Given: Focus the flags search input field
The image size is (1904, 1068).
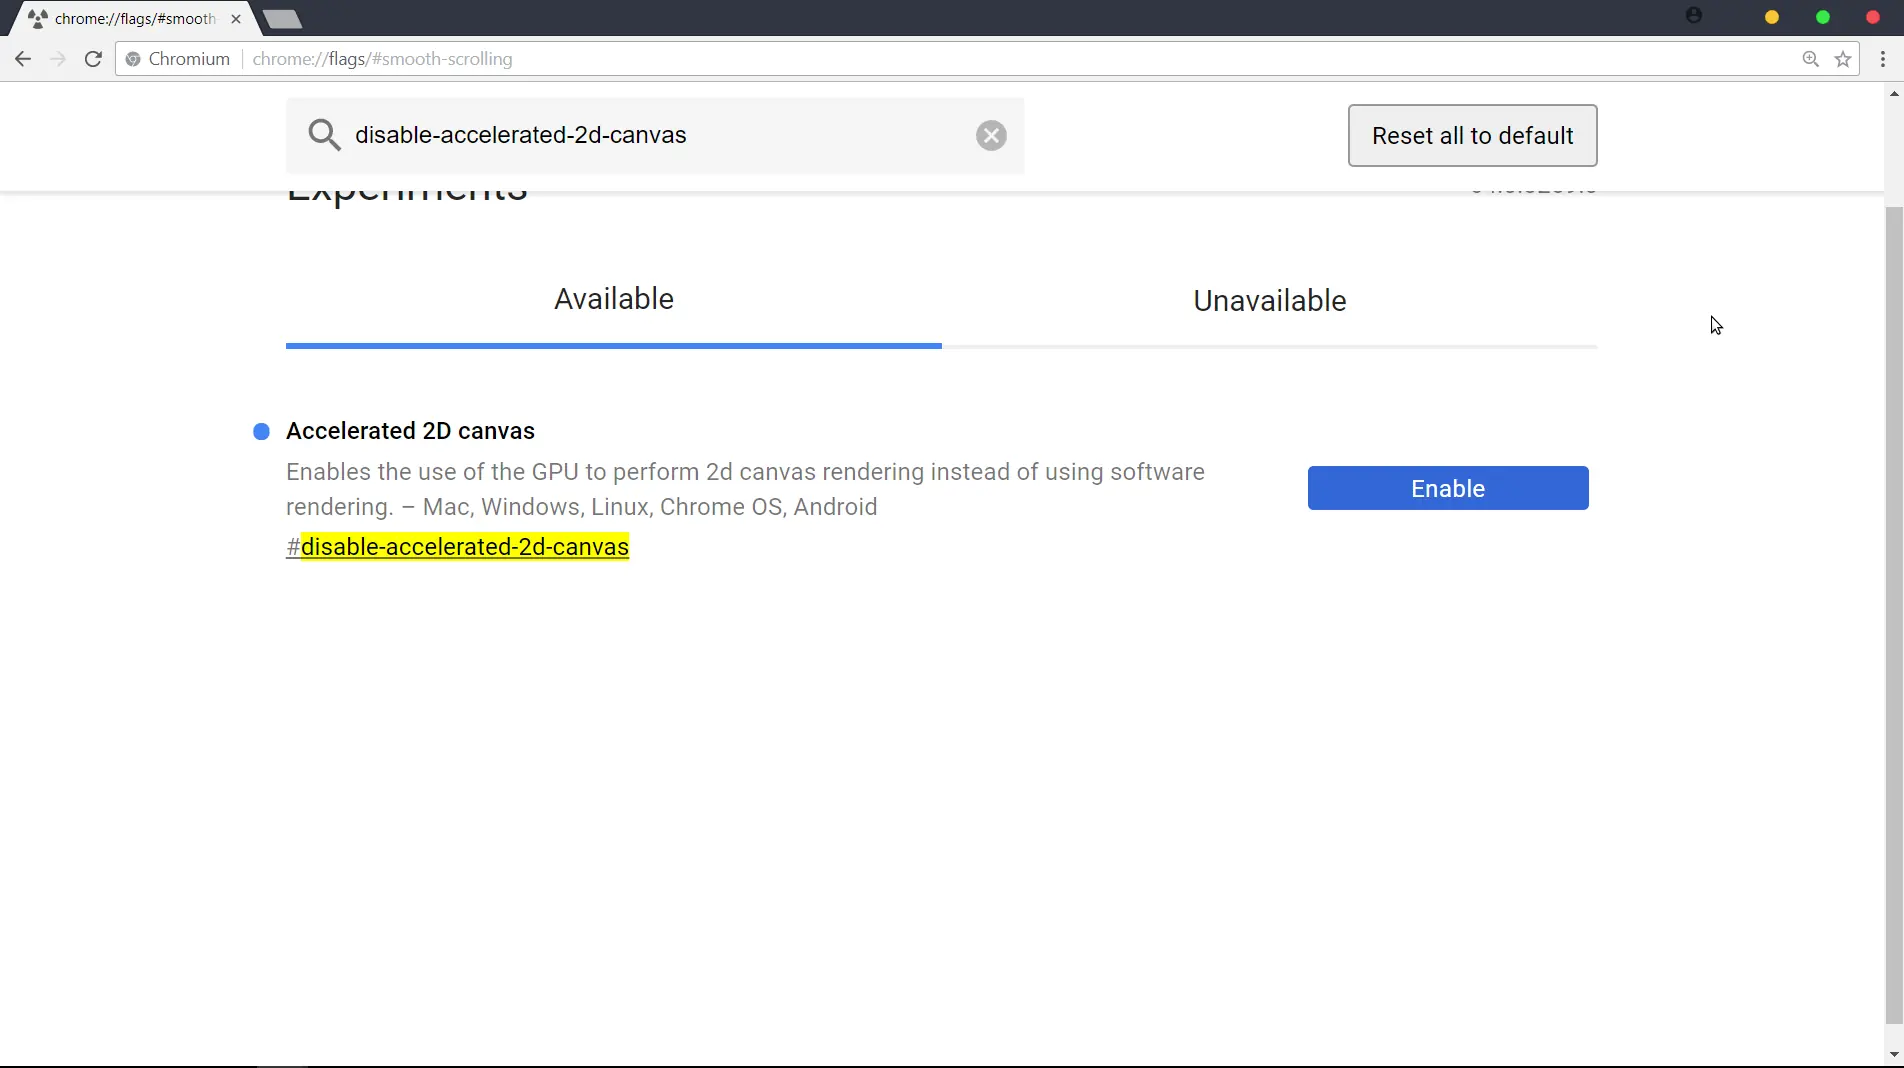Looking at the screenshot, I should (x=657, y=135).
